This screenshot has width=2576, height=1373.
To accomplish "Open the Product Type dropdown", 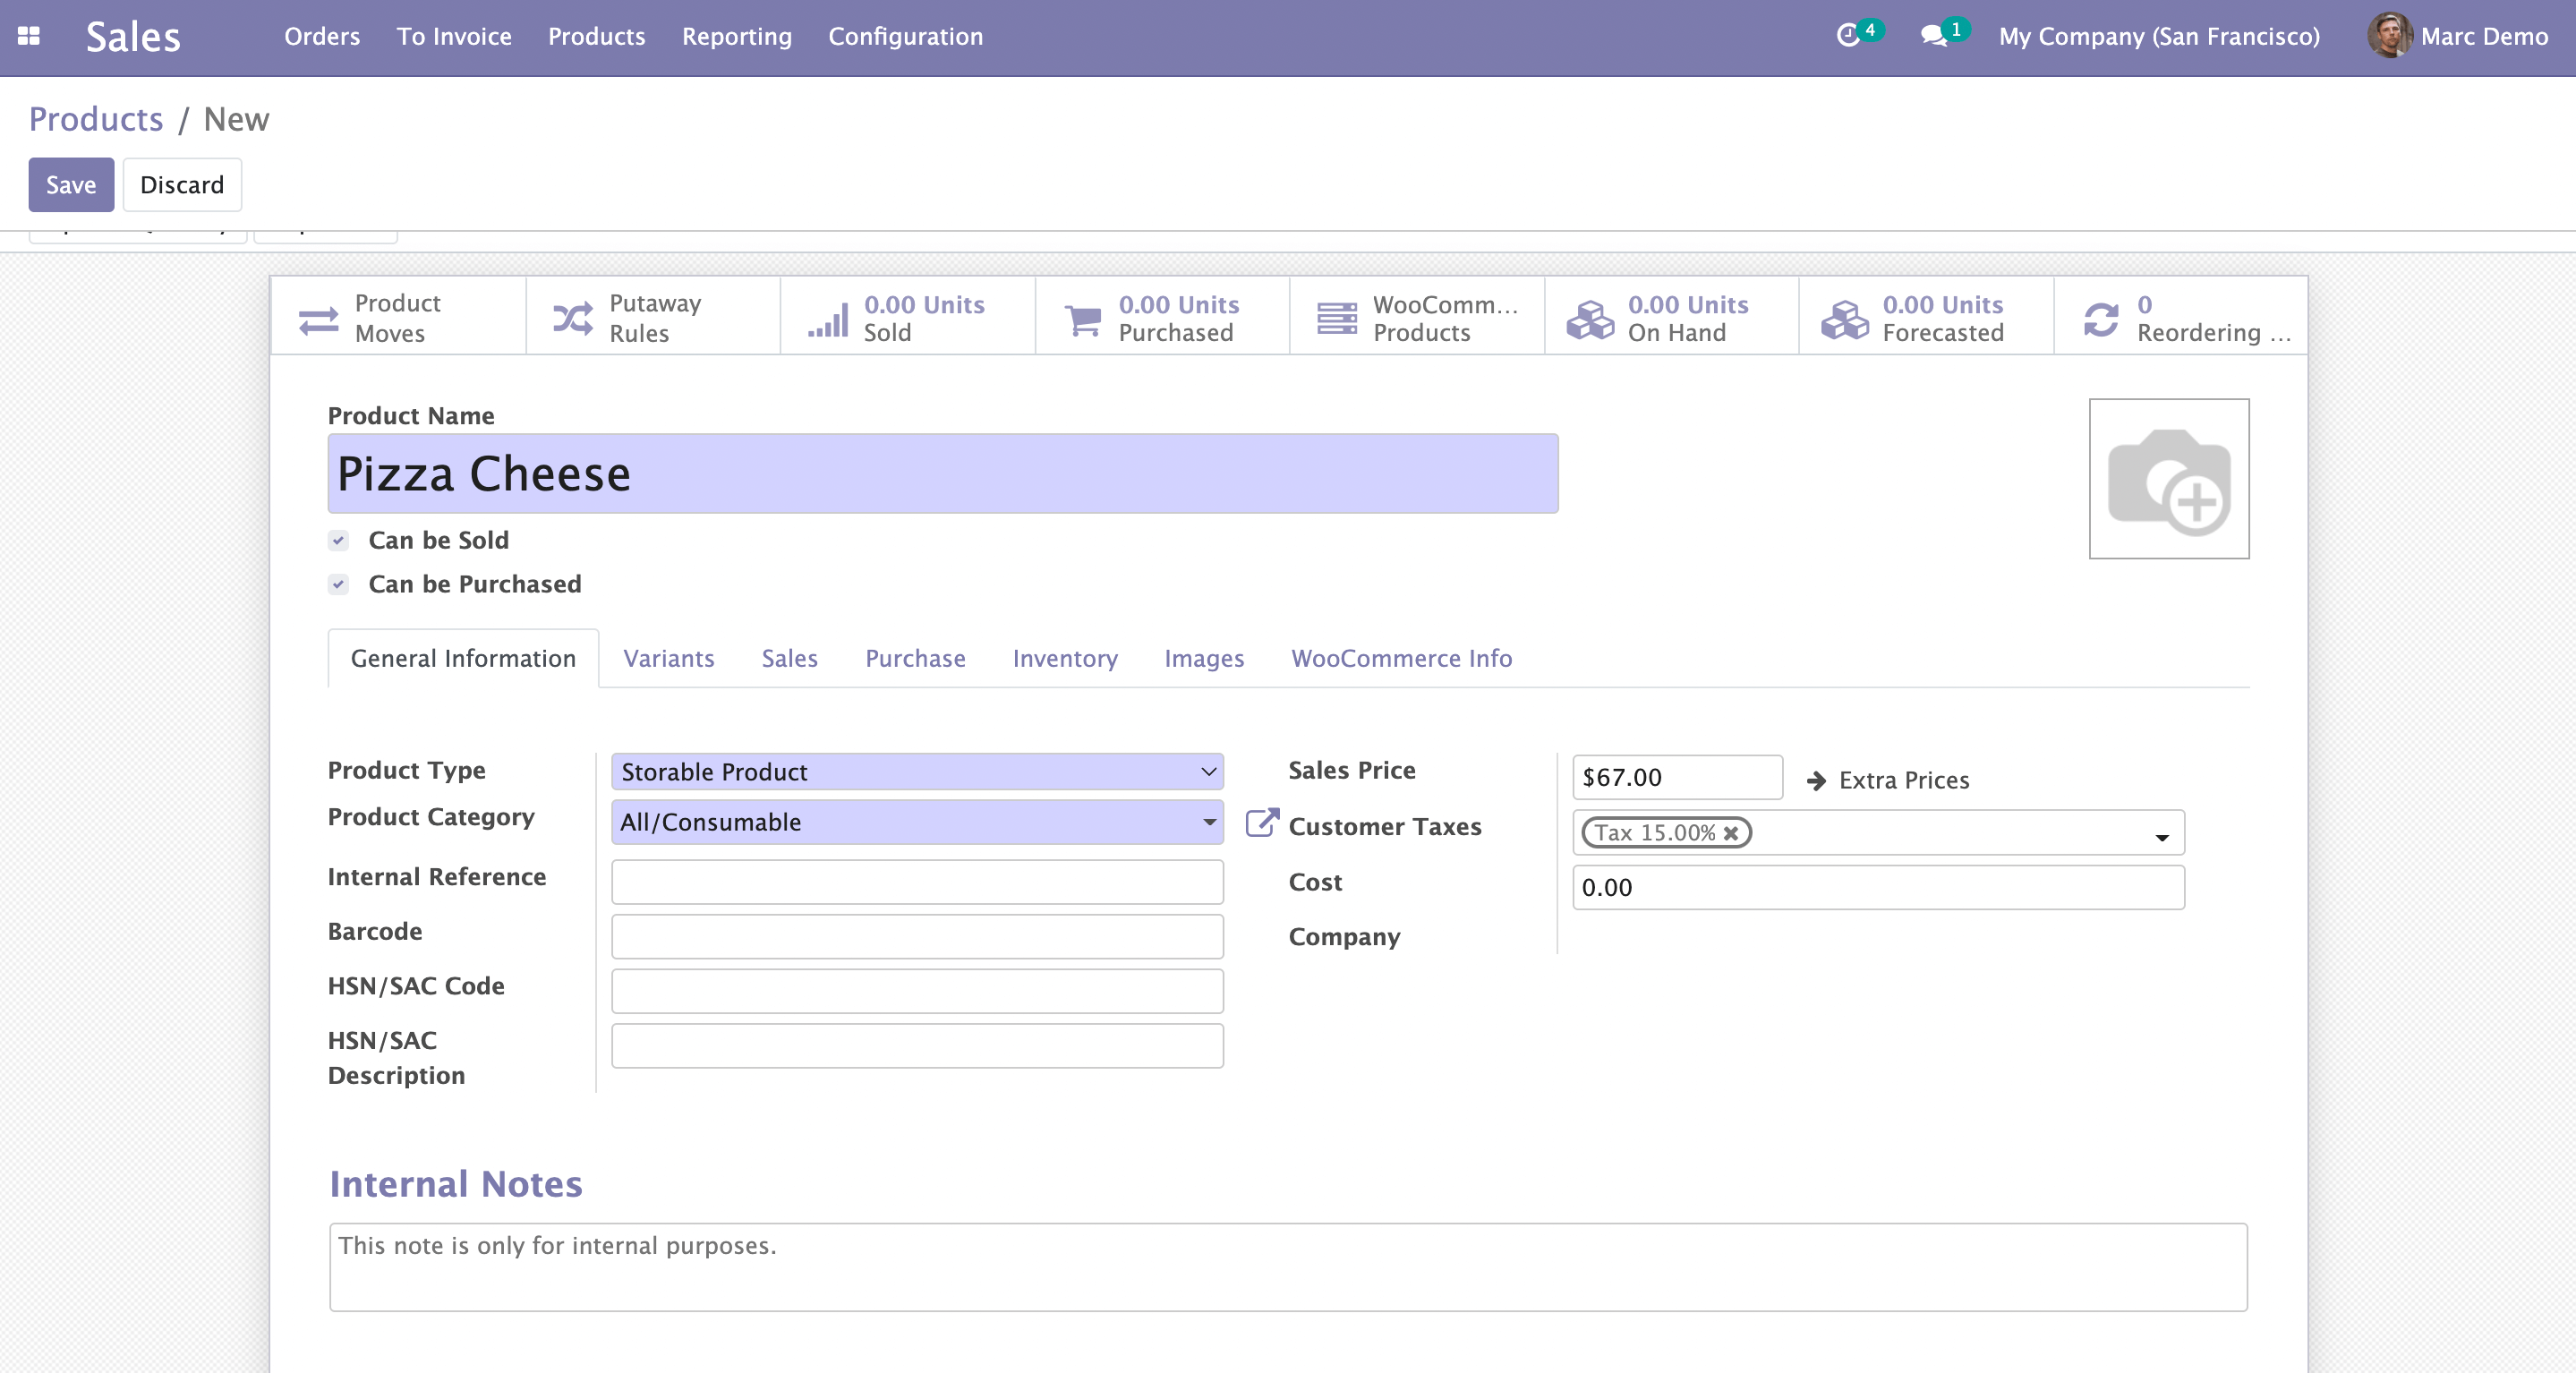I will click(916, 772).
